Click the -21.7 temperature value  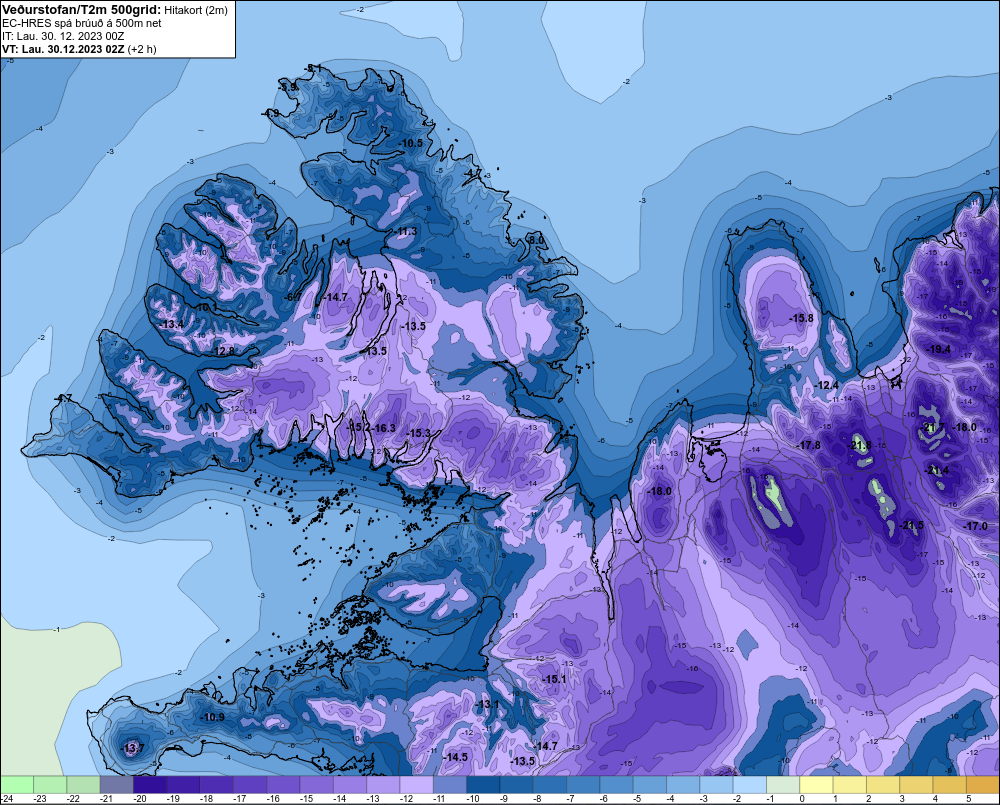click(x=933, y=427)
